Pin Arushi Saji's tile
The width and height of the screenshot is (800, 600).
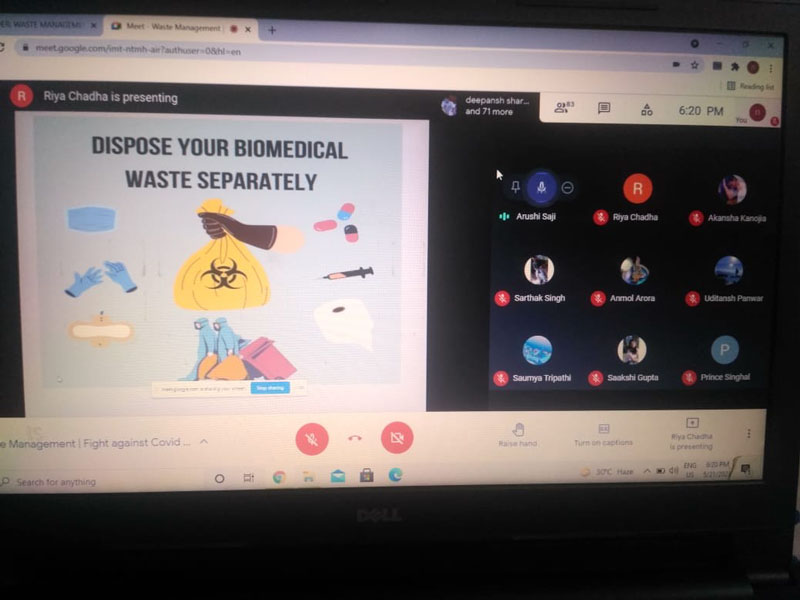click(515, 187)
